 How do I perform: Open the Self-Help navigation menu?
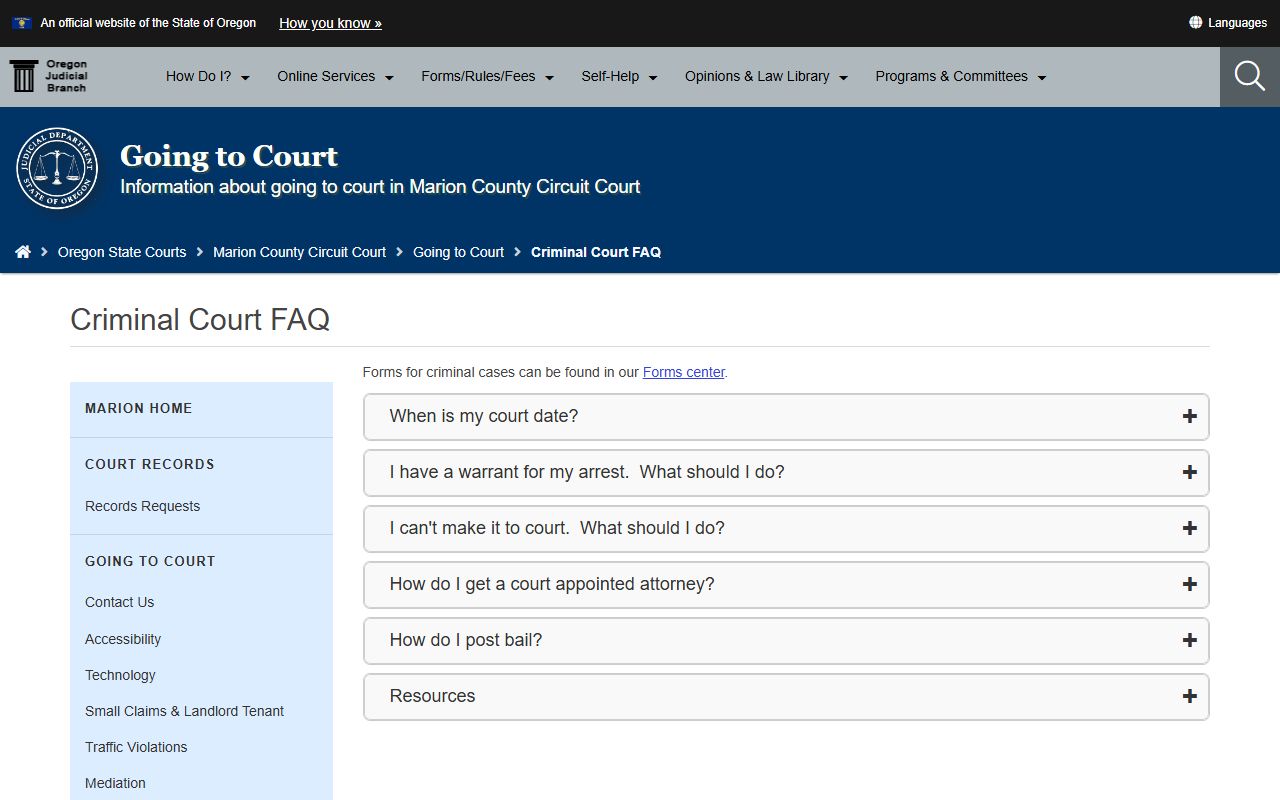coord(619,76)
